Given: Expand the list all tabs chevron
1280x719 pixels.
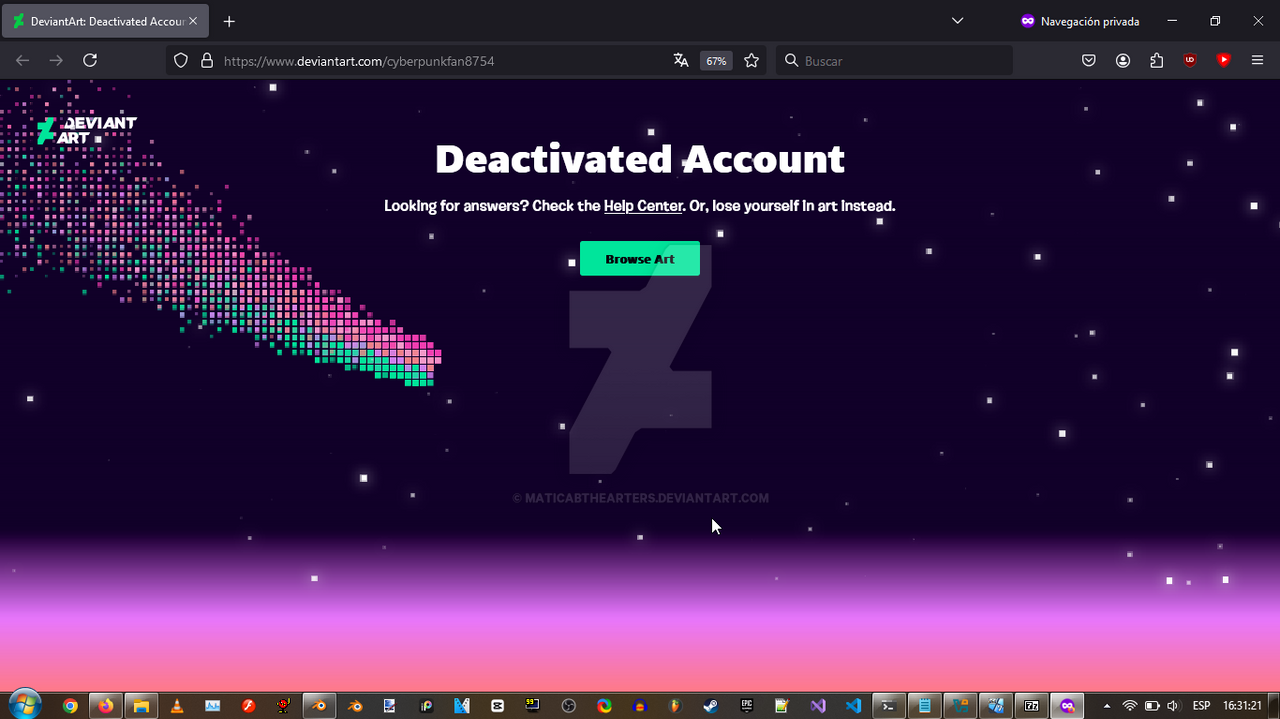Looking at the screenshot, I should [957, 21].
